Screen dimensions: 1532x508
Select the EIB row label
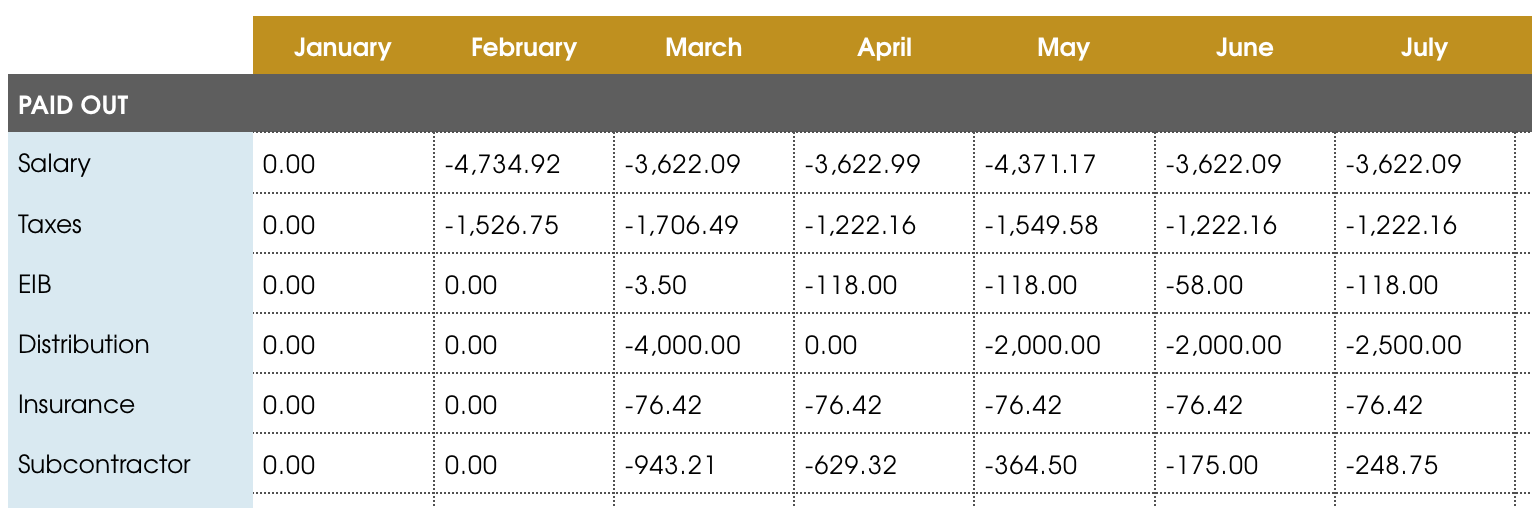(35, 284)
